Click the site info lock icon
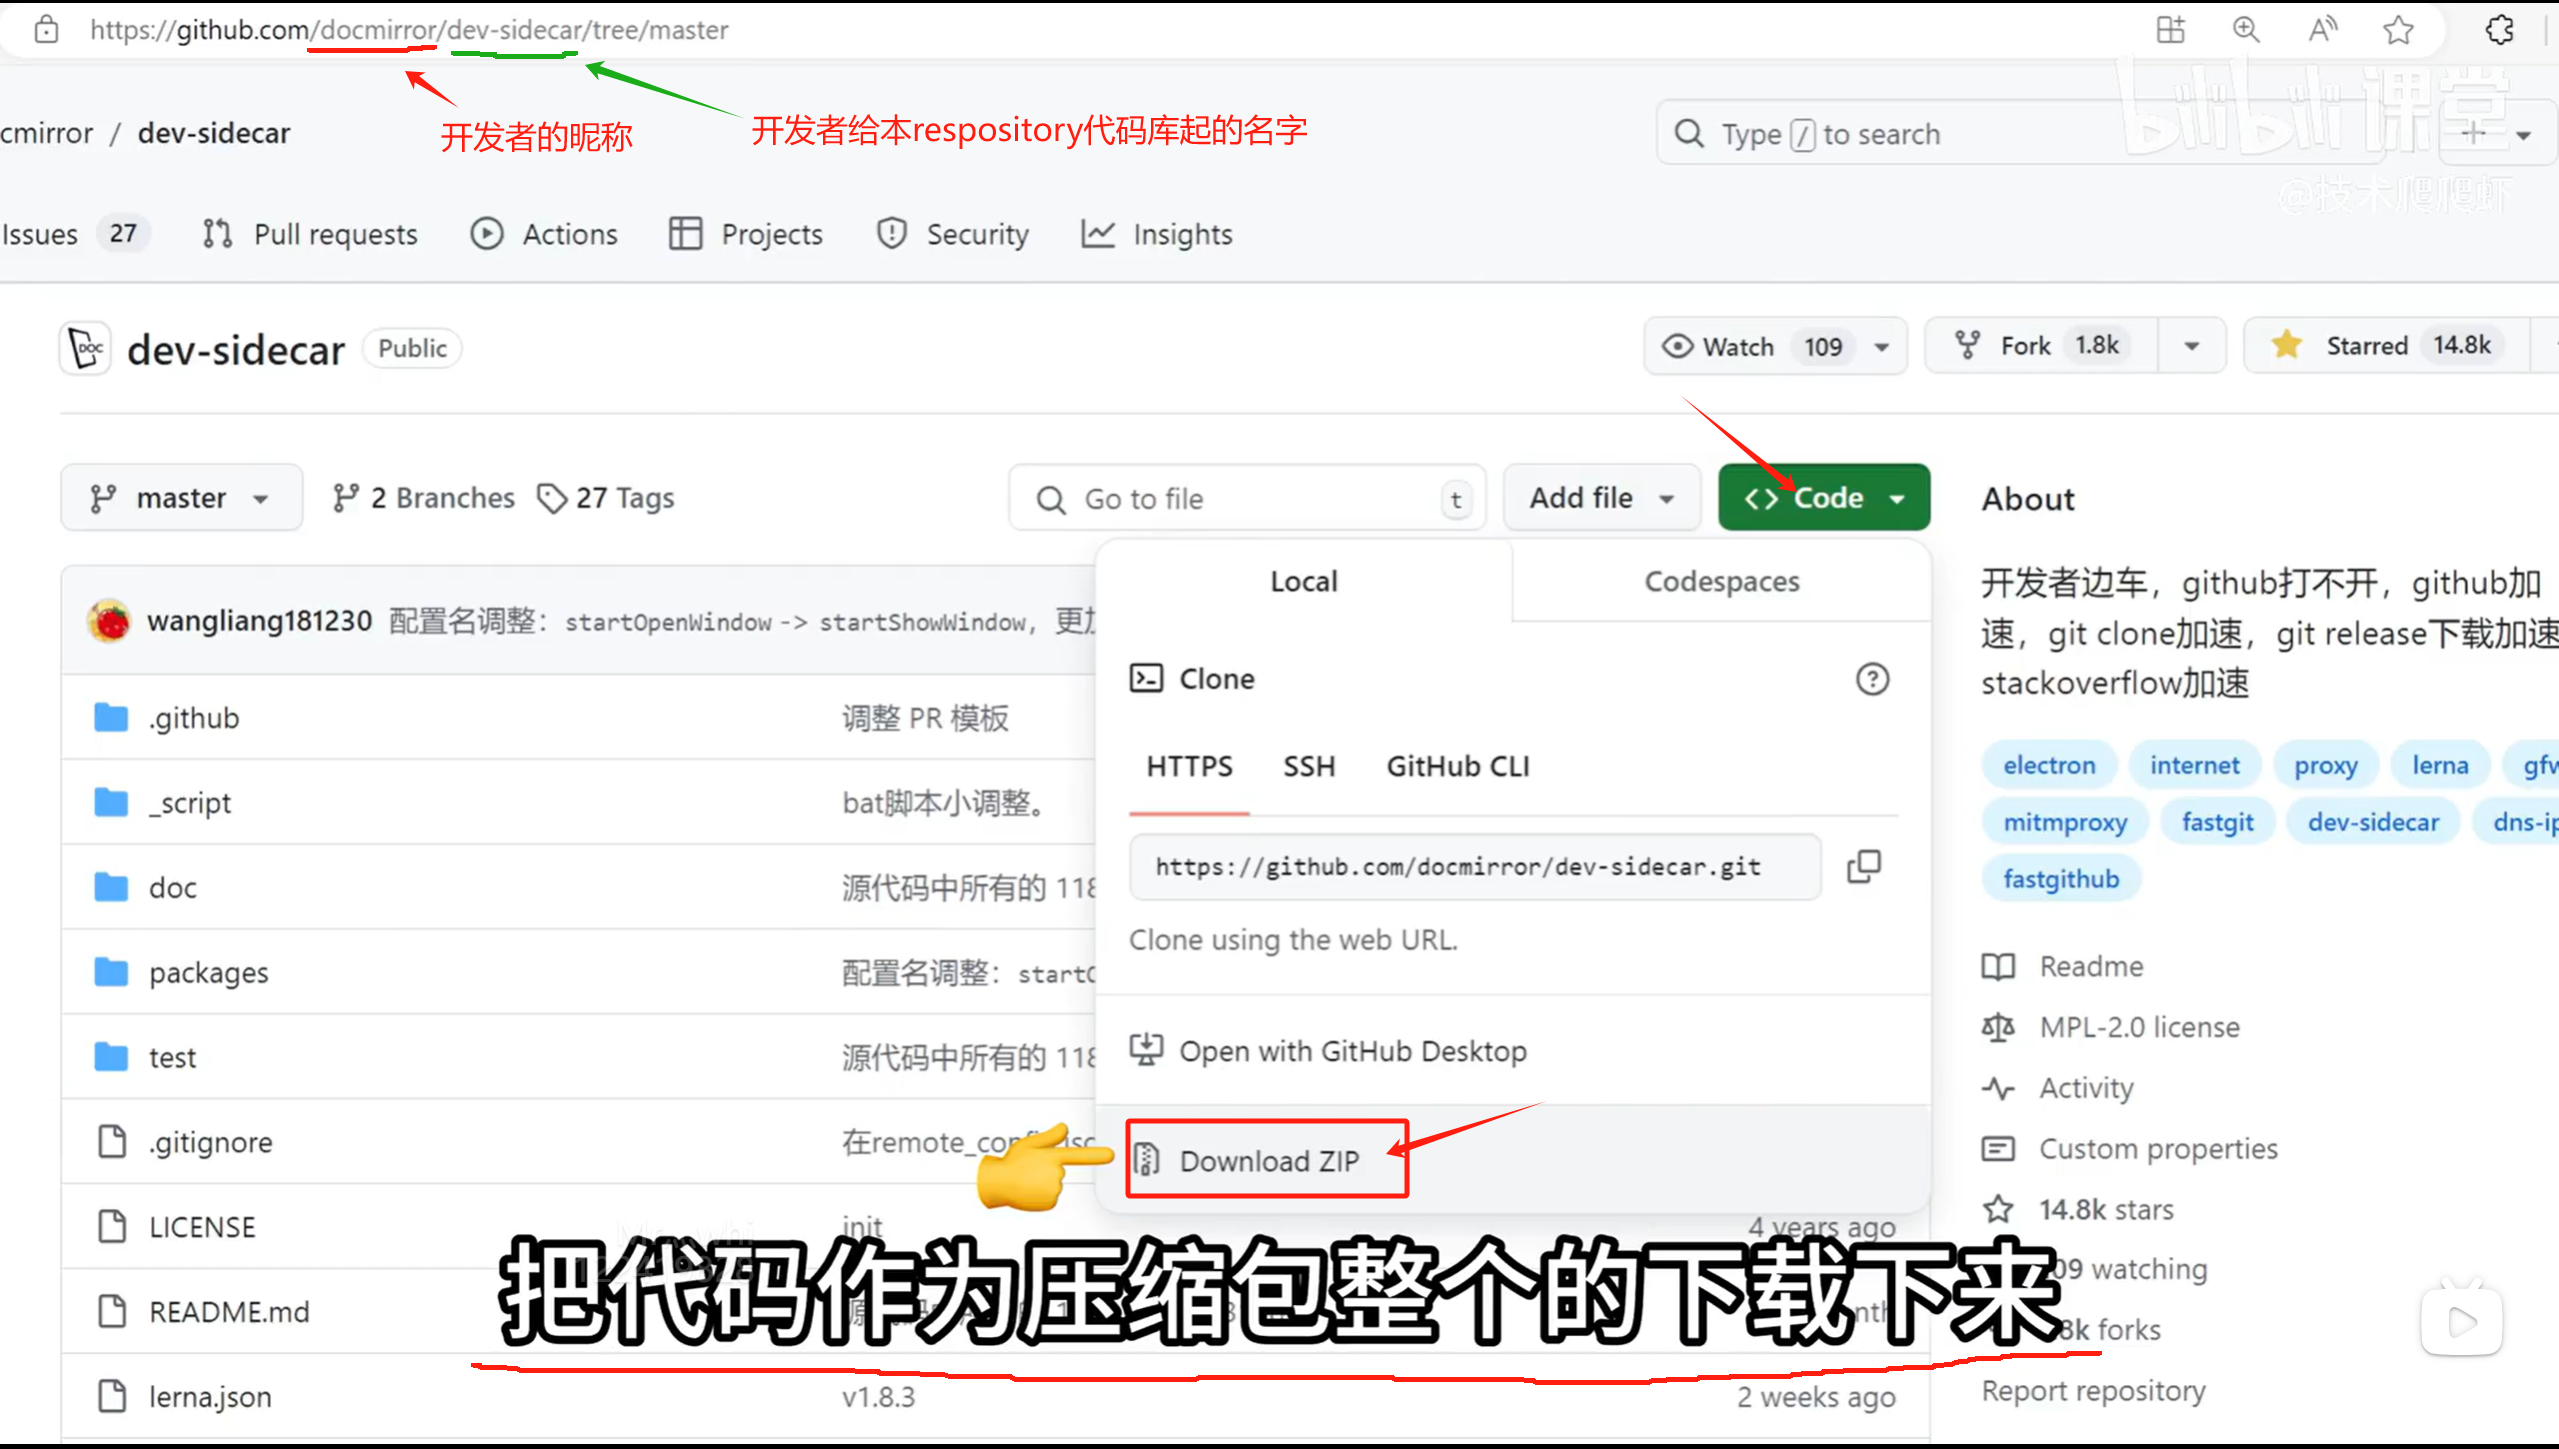Image resolution: width=2559 pixels, height=1449 pixels. 46,30
